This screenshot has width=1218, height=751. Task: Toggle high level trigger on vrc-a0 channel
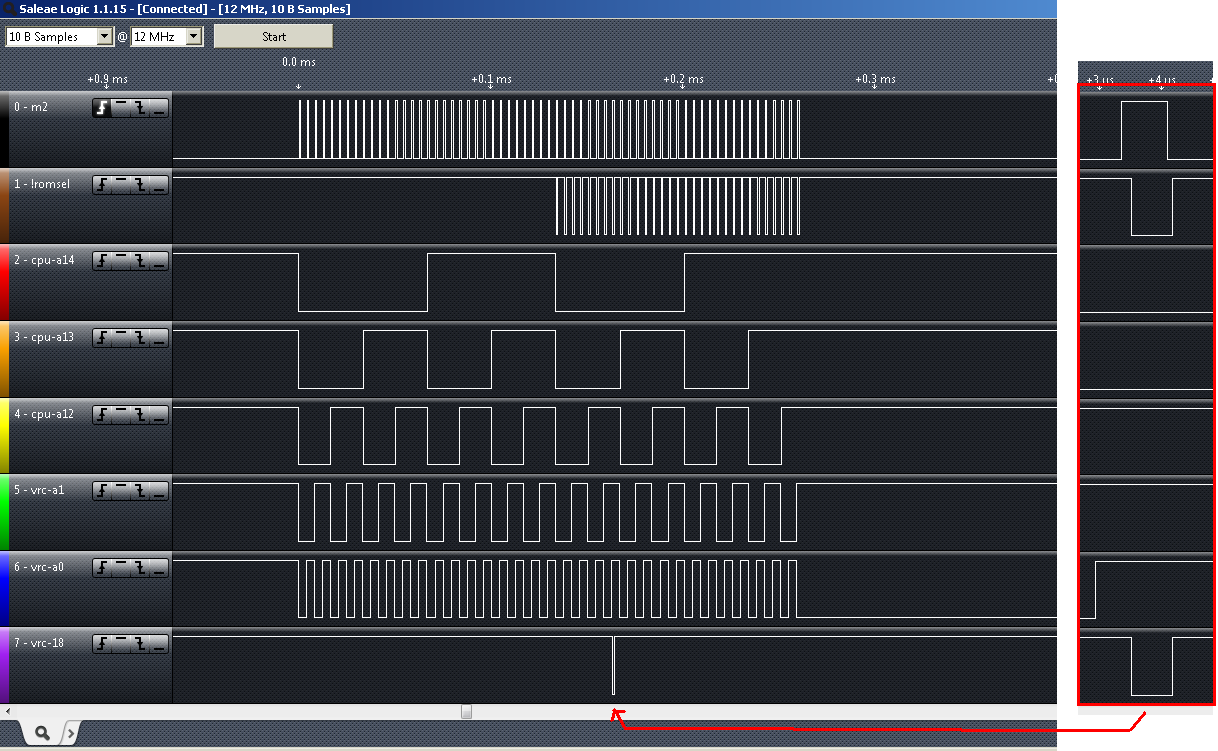pyautogui.click(x=121, y=567)
